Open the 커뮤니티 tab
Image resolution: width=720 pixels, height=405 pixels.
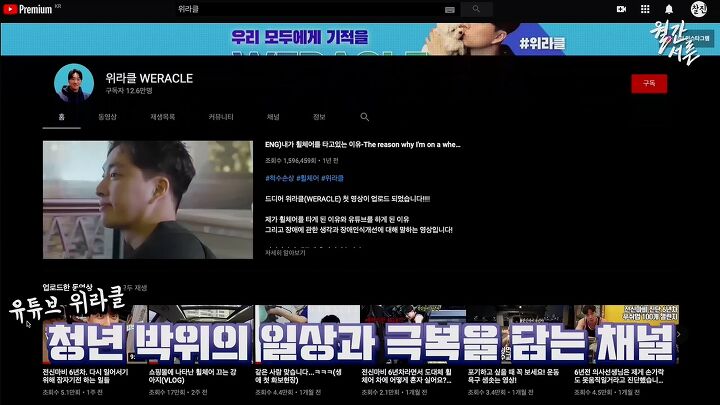point(221,117)
